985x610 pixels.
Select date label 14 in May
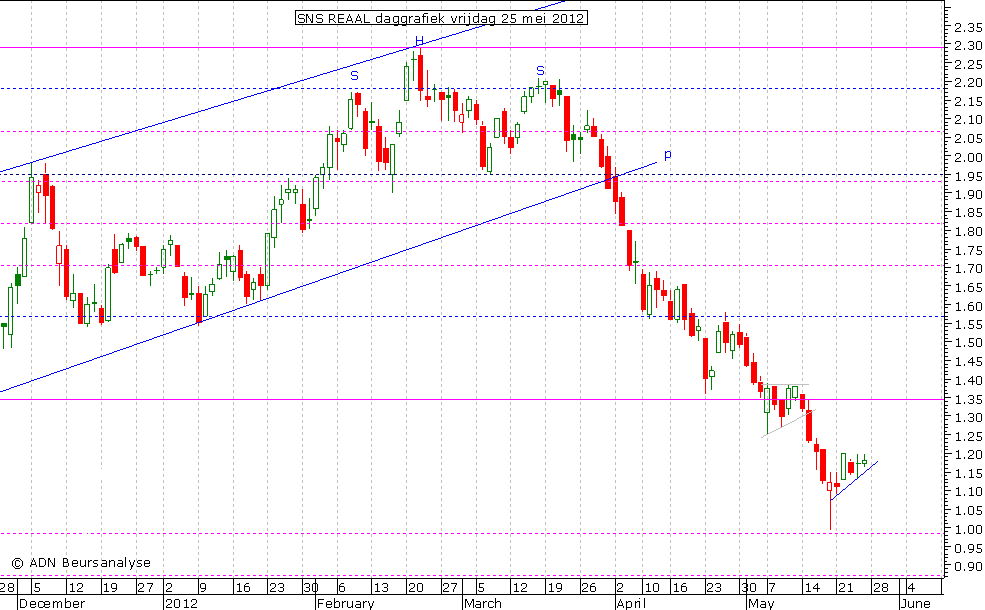tap(812, 588)
